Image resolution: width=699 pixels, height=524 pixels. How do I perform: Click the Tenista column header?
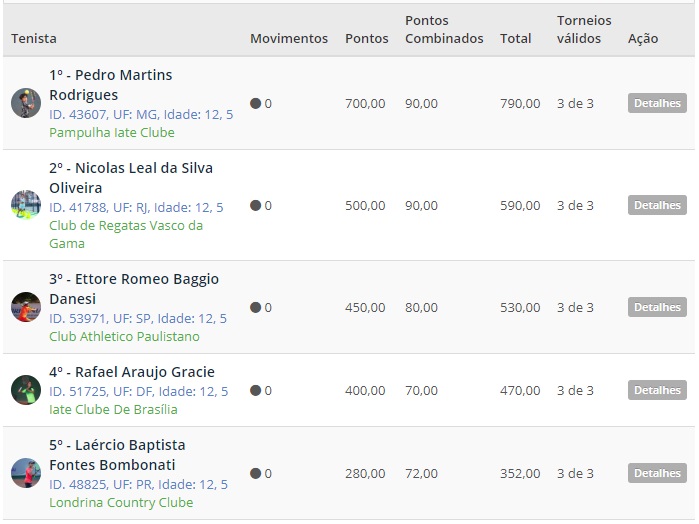click(34, 39)
